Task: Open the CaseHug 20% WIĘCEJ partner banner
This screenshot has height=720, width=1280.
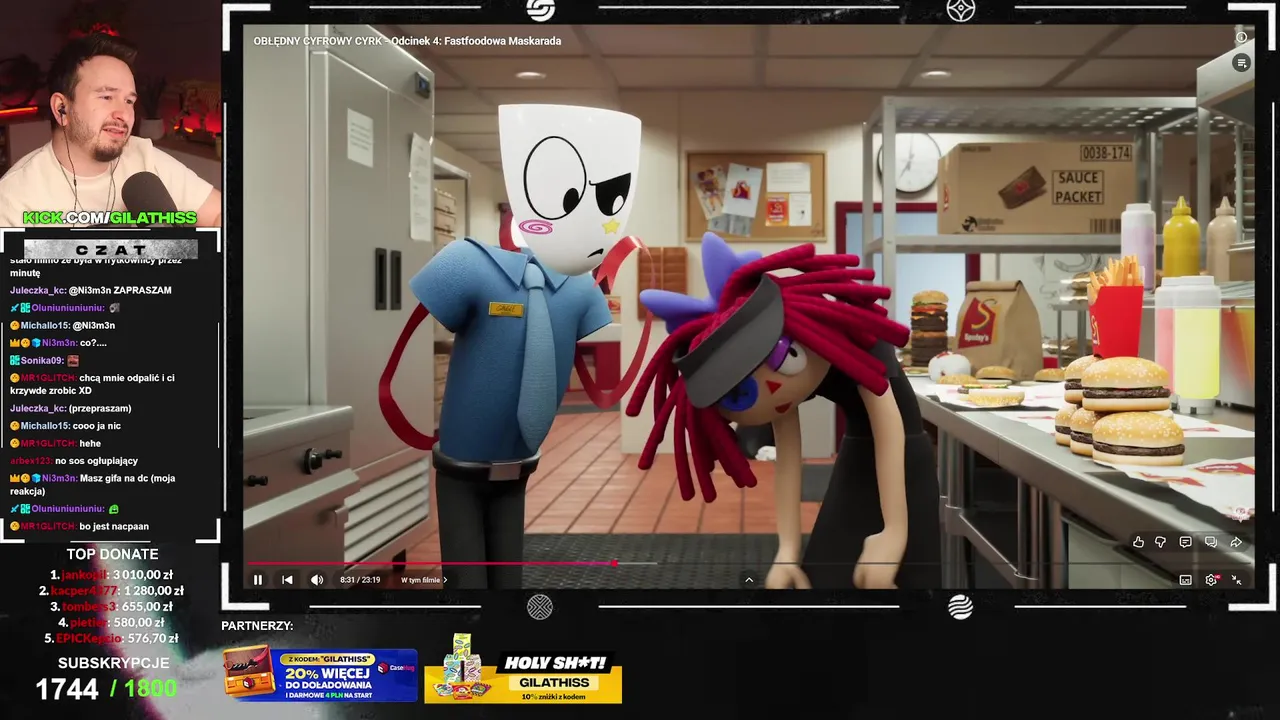Action: 320,675
